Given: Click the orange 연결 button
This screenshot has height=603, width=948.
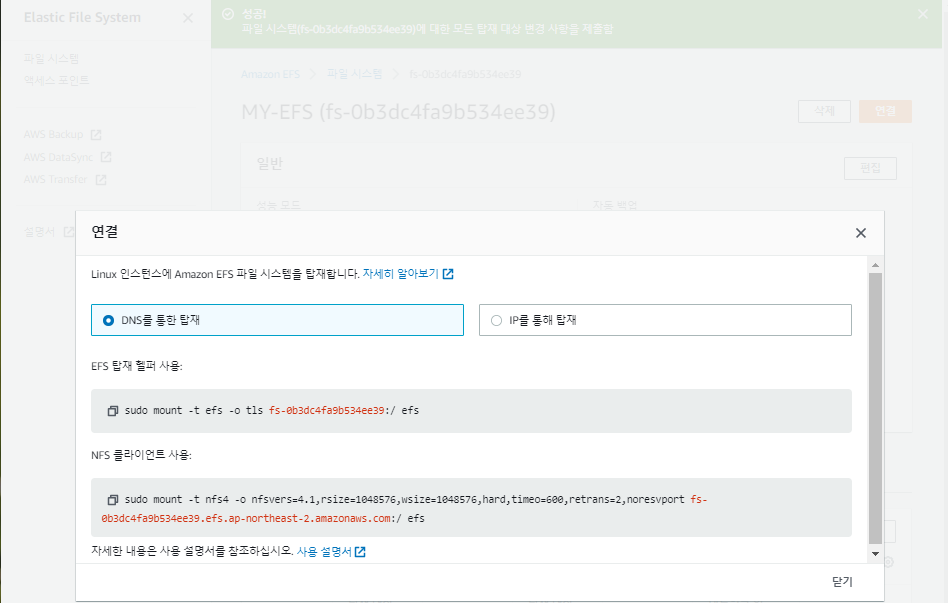Looking at the screenshot, I should coord(885,111).
